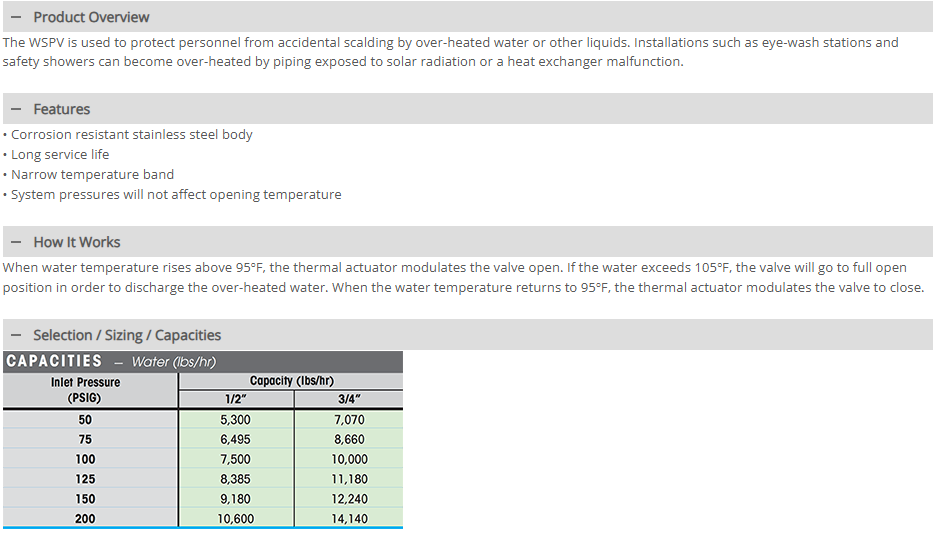Screen dimensions: 936x533
Task: Select the 10,000 capacity cell
Action: tap(349, 459)
